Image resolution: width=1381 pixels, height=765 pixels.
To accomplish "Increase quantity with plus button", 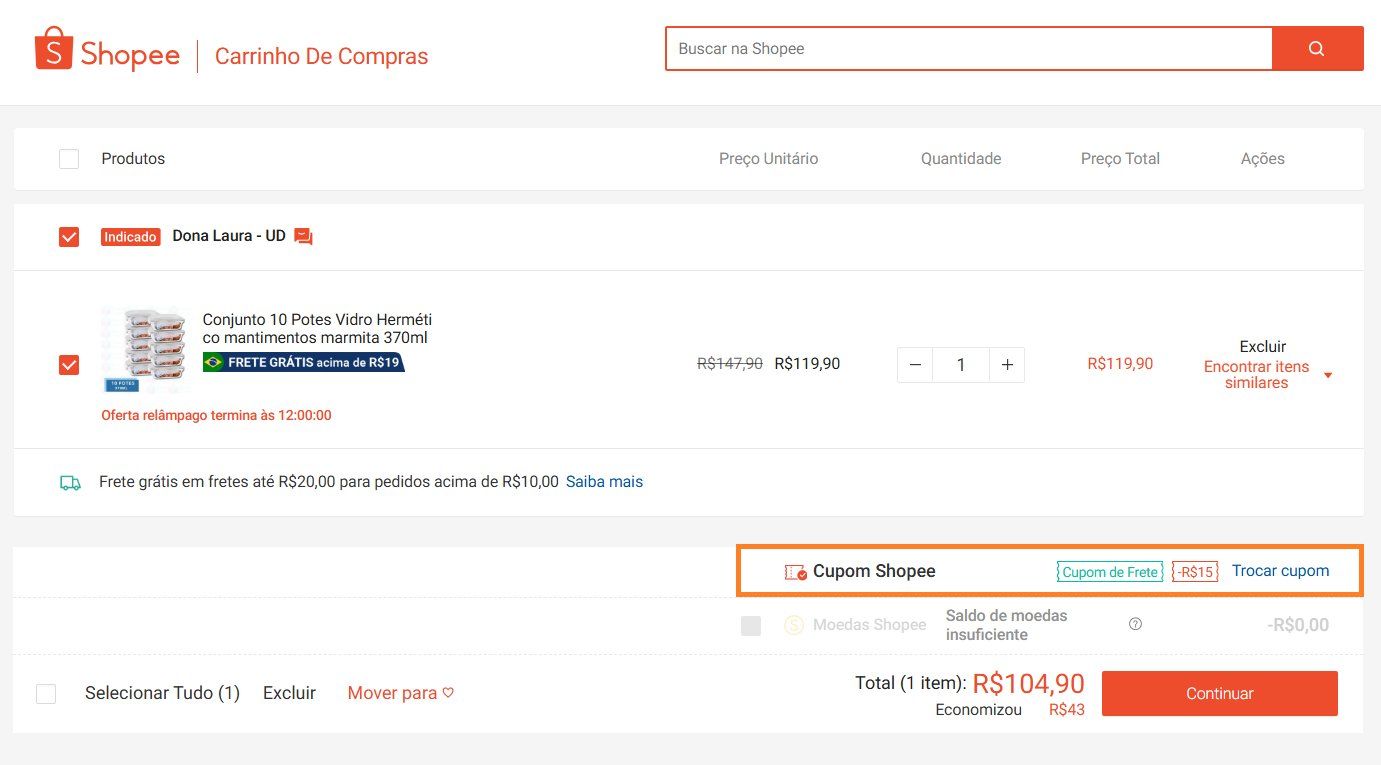I will click(x=1007, y=365).
